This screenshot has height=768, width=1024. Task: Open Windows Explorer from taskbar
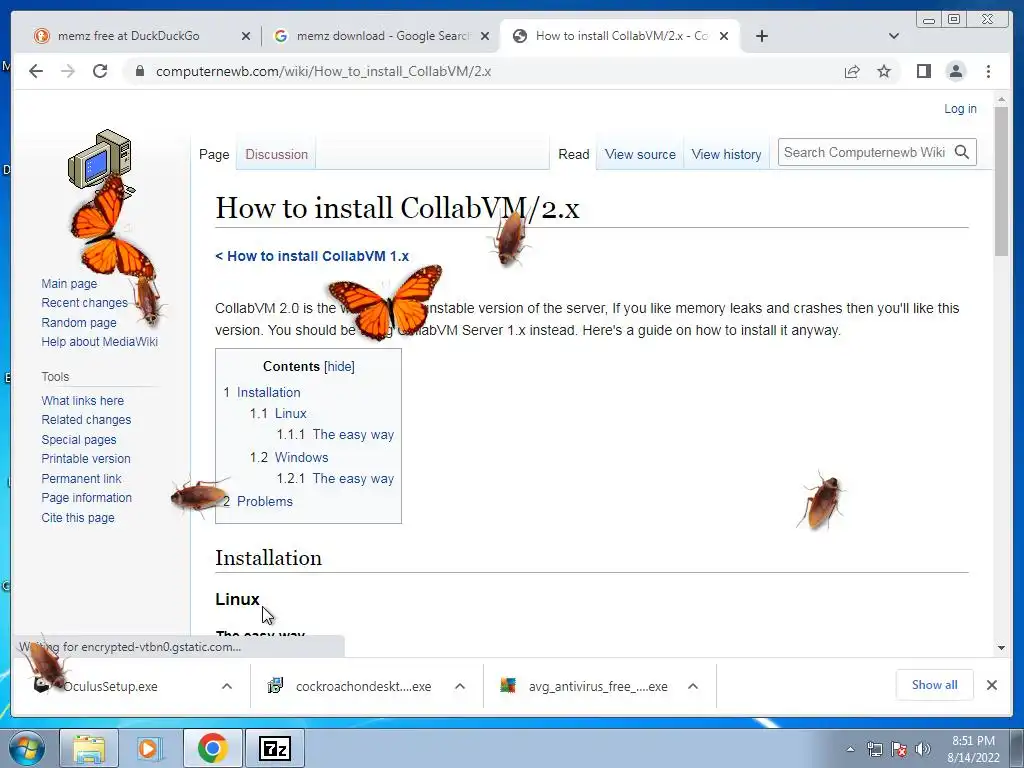click(x=89, y=748)
